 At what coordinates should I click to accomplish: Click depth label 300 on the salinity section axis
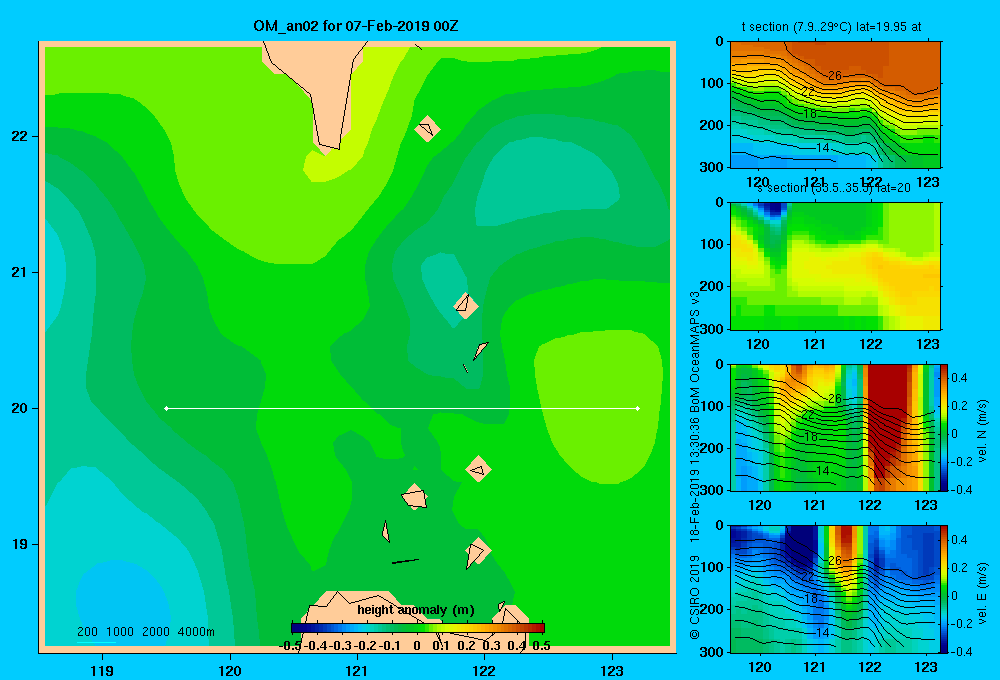click(x=712, y=329)
